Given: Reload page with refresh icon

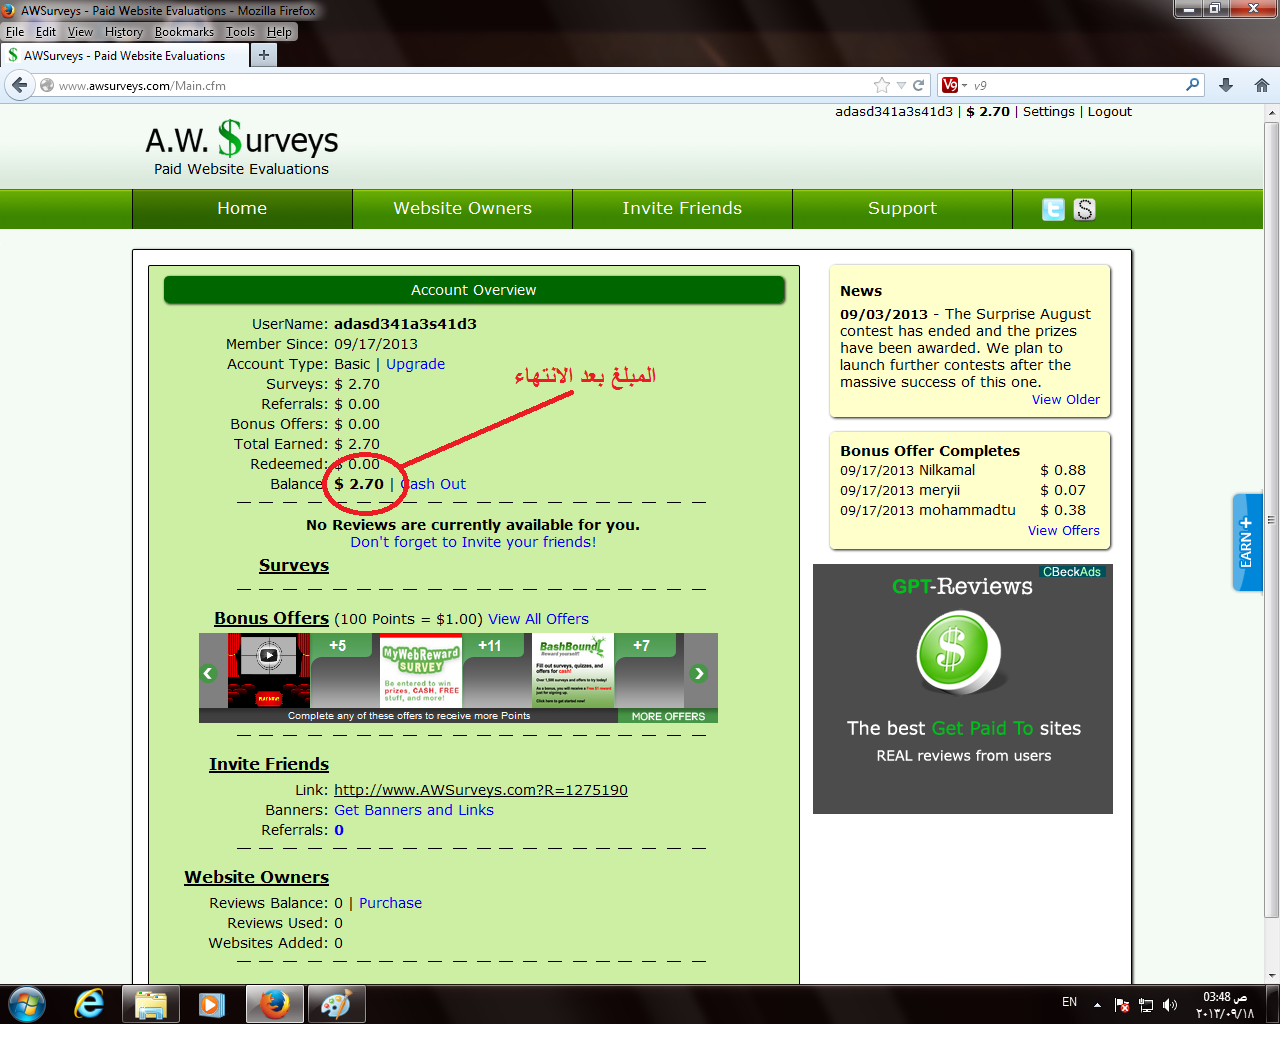Looking at the screenshot, I should coord(918,85).
